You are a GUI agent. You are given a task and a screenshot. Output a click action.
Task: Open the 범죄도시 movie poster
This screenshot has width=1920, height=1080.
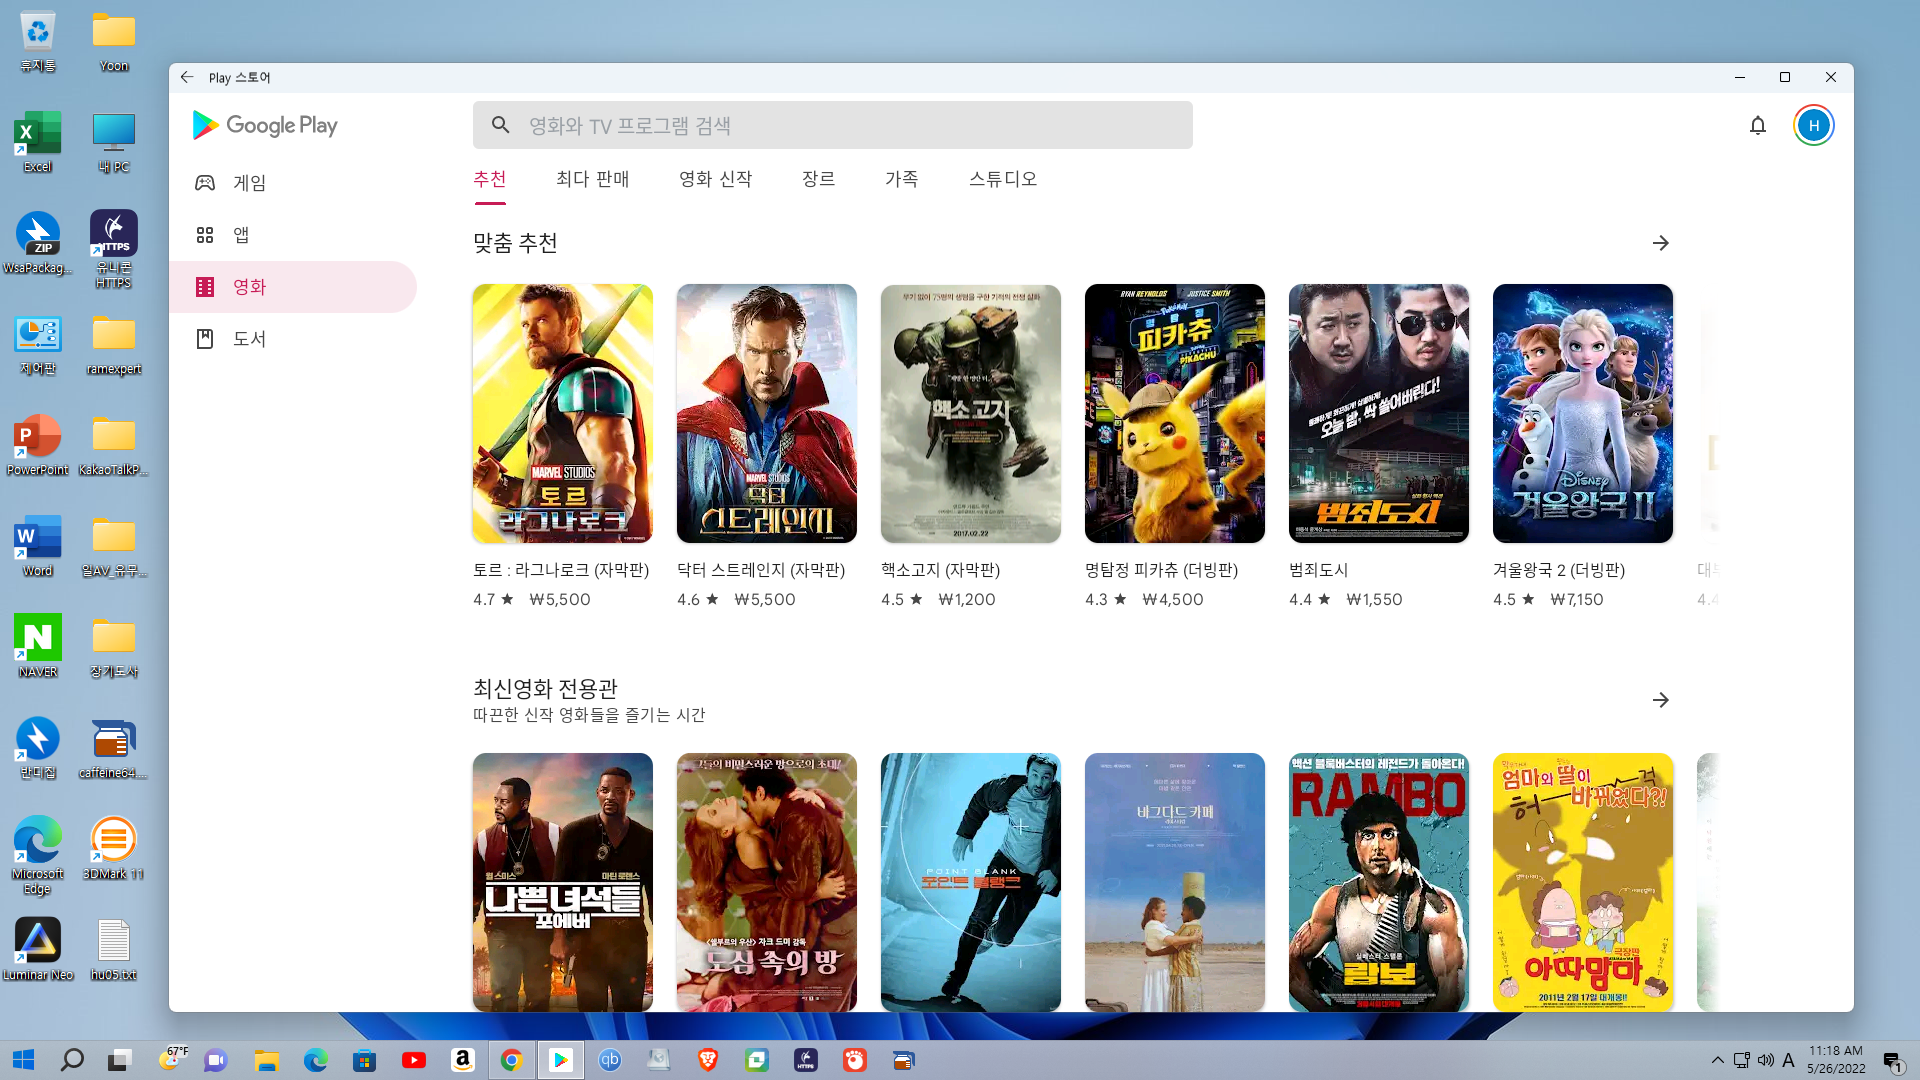pos(1379,414)
